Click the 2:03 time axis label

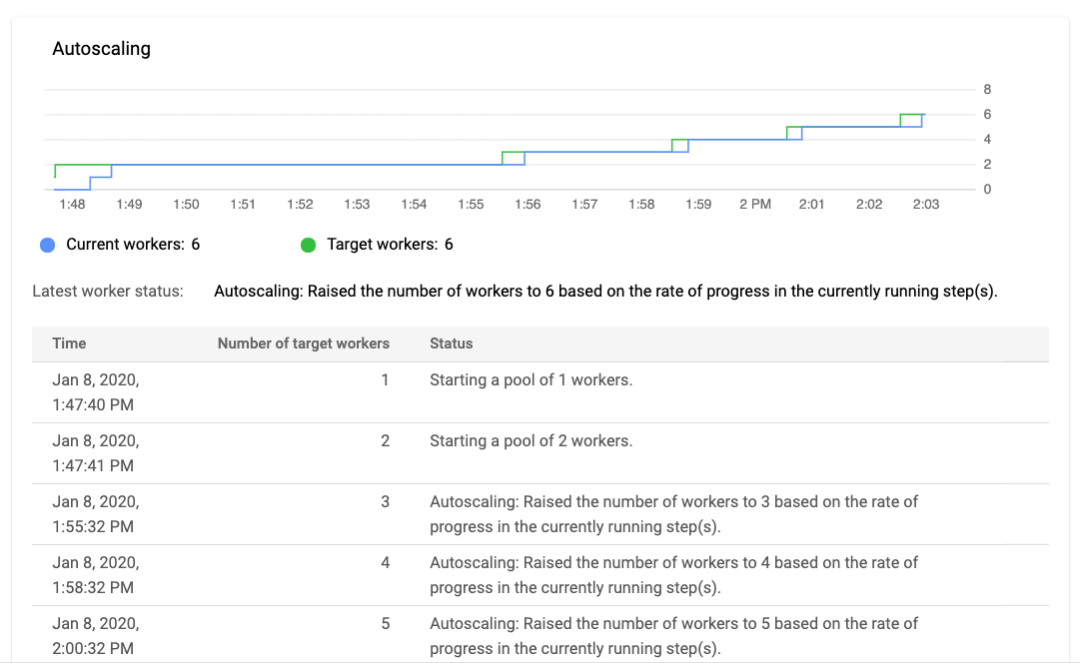926,204
